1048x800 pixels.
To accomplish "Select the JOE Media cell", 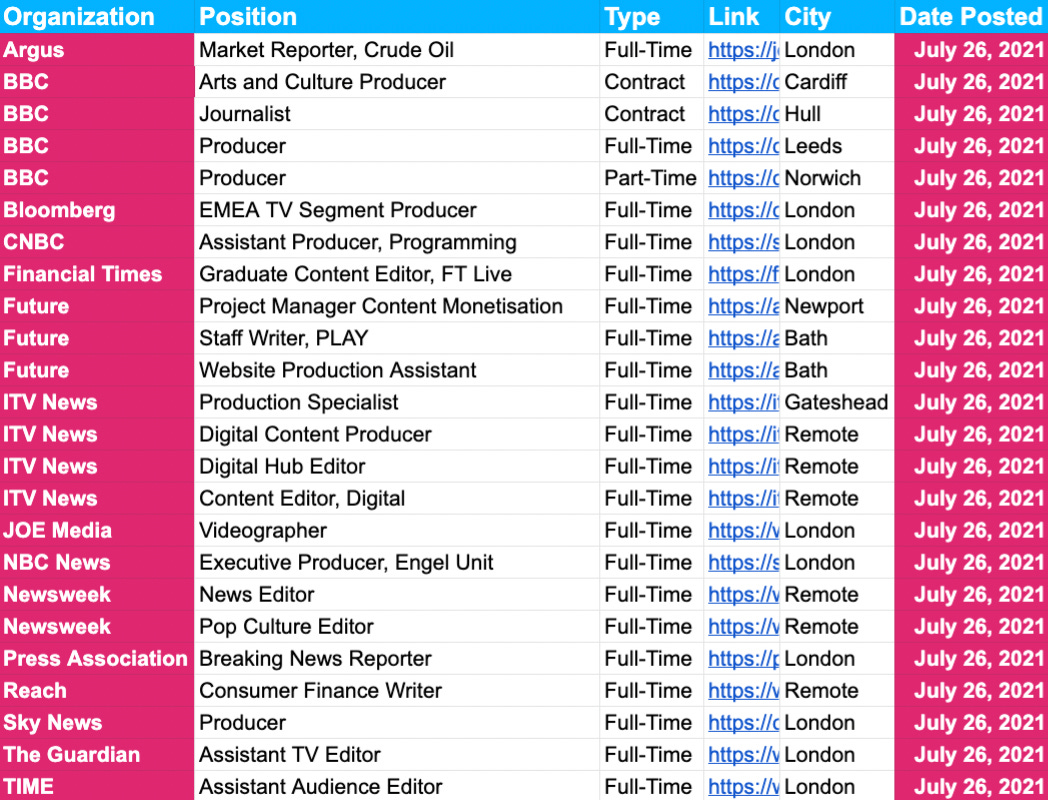I will pyautogui.click(x=97, y=531).
